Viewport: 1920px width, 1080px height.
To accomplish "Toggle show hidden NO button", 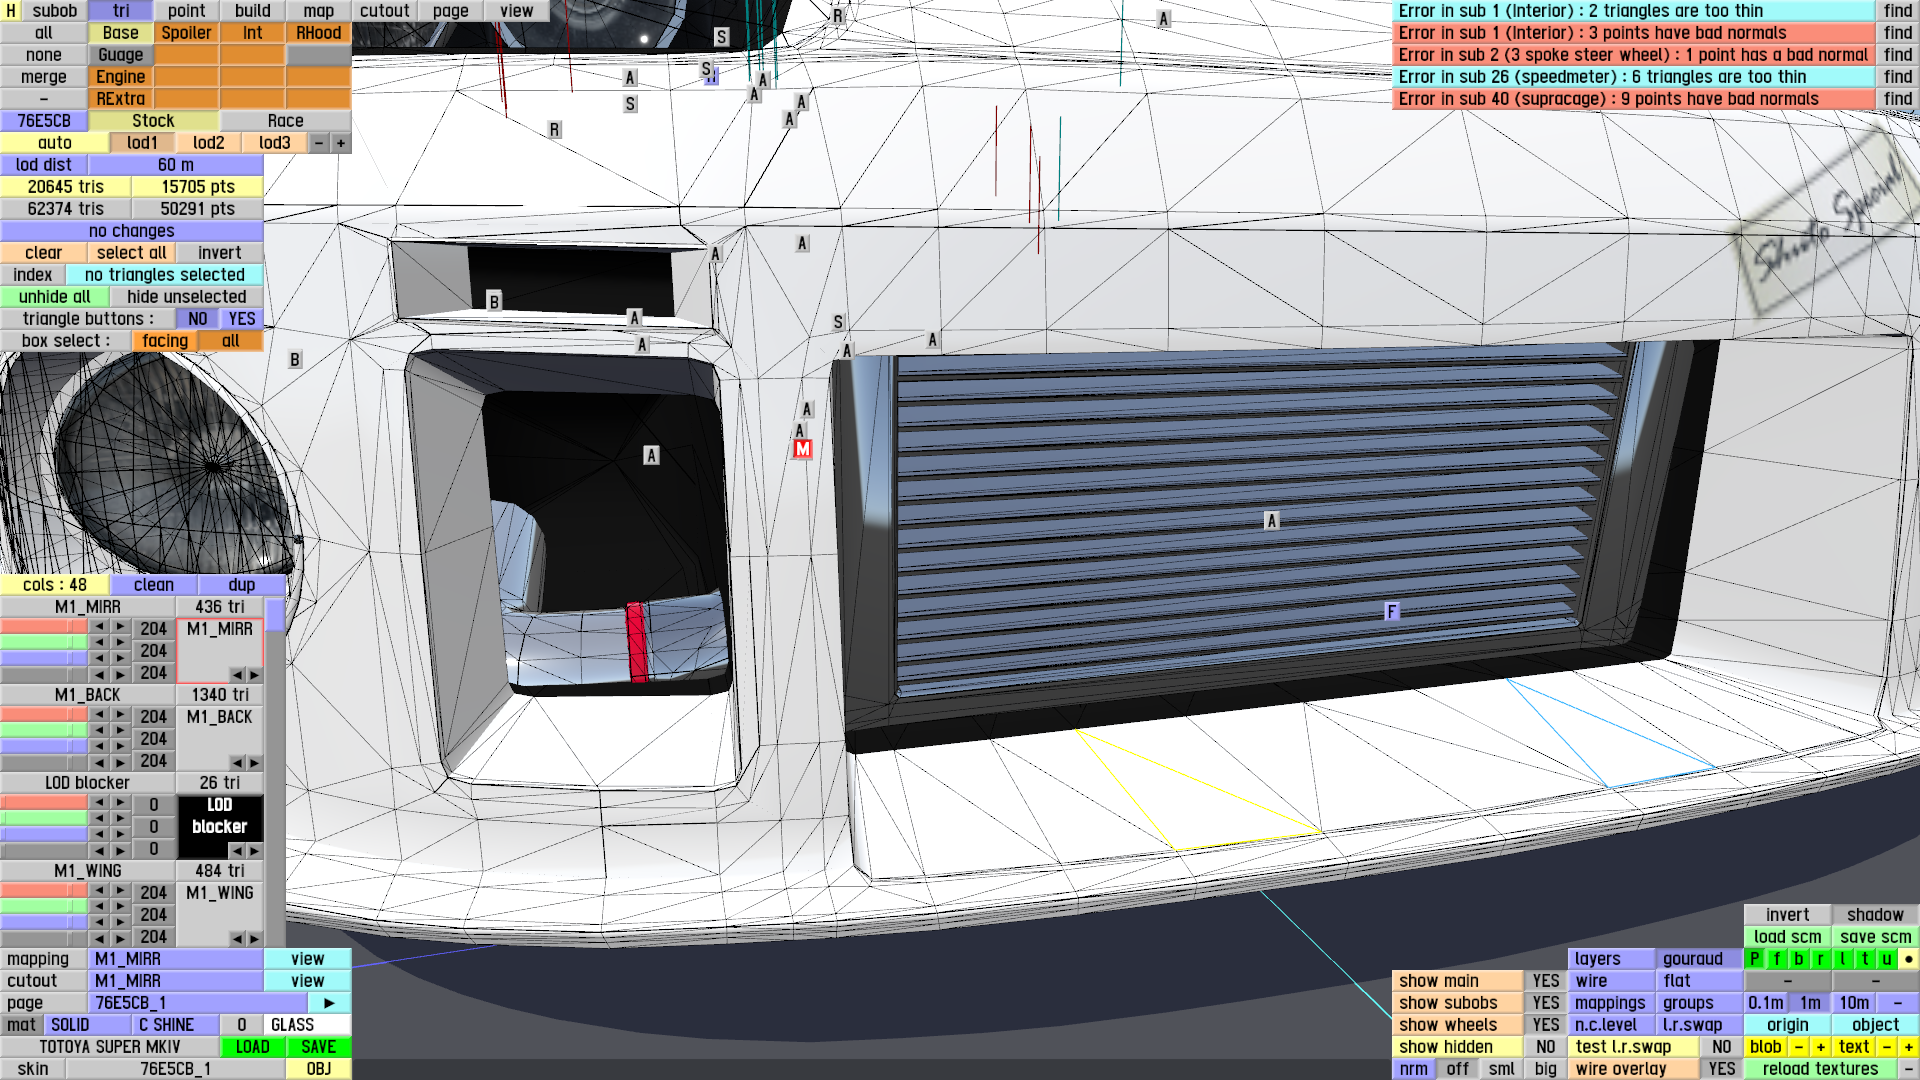I will (1545, 1047).
